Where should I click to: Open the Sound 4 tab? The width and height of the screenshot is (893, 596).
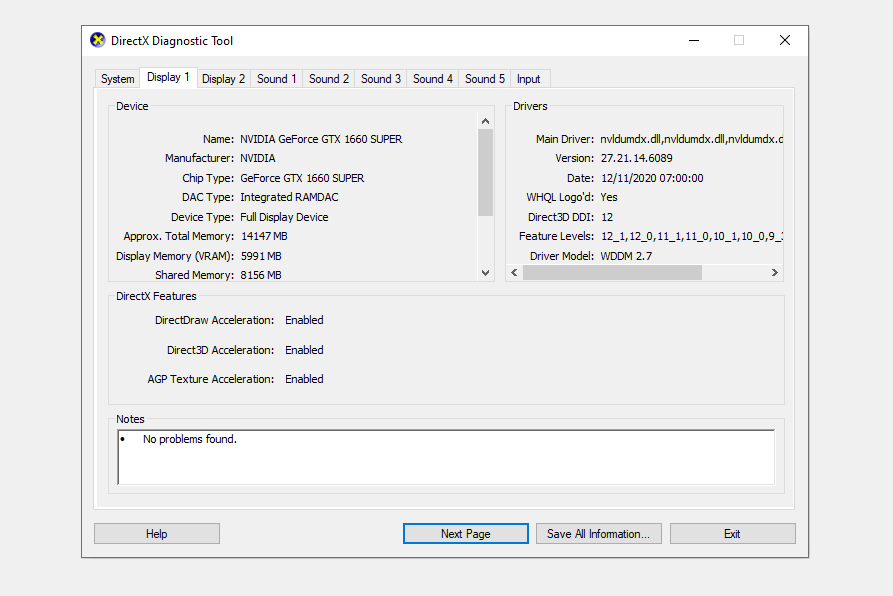433,79
